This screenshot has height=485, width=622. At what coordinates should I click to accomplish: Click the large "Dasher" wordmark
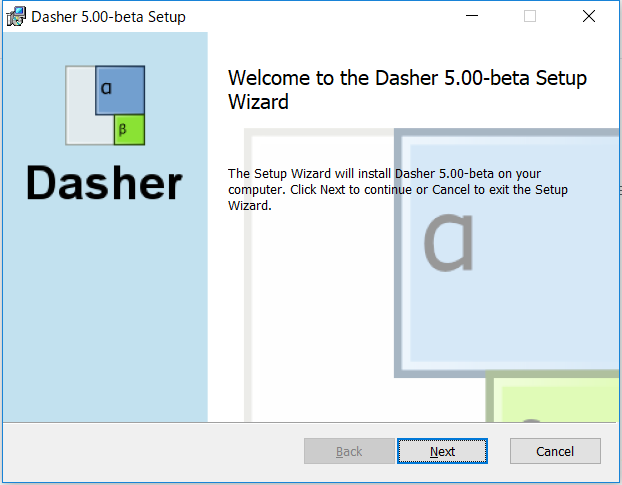click(104, 183)
